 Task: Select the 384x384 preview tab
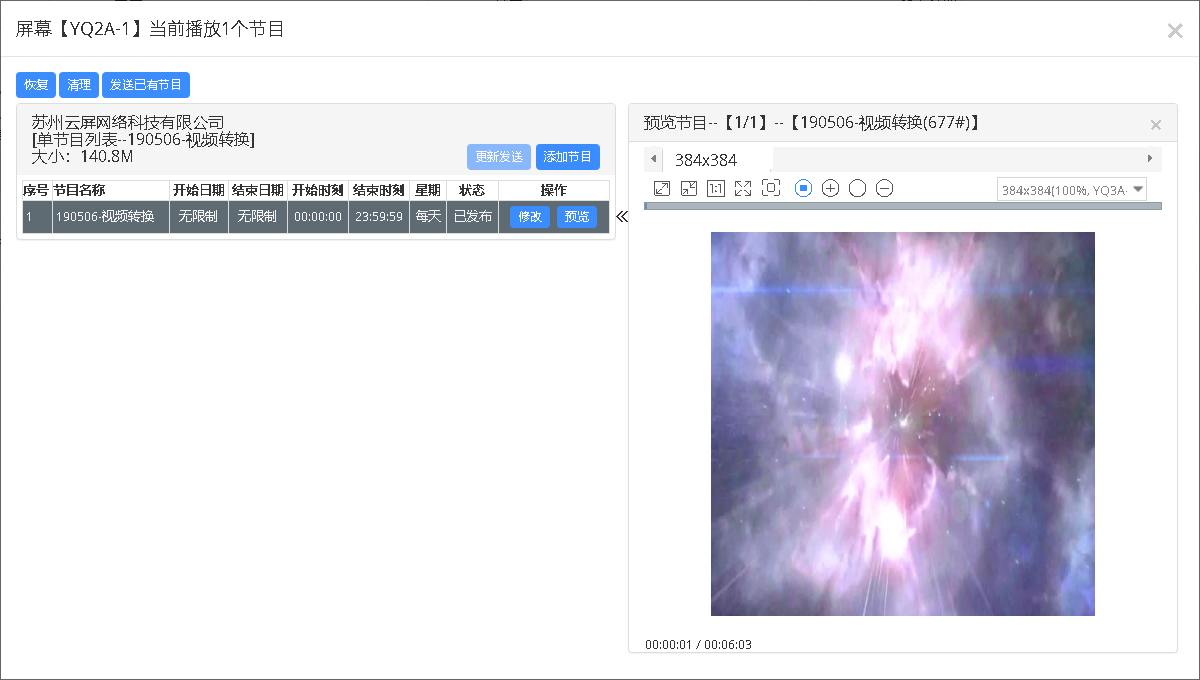(706, 159)
